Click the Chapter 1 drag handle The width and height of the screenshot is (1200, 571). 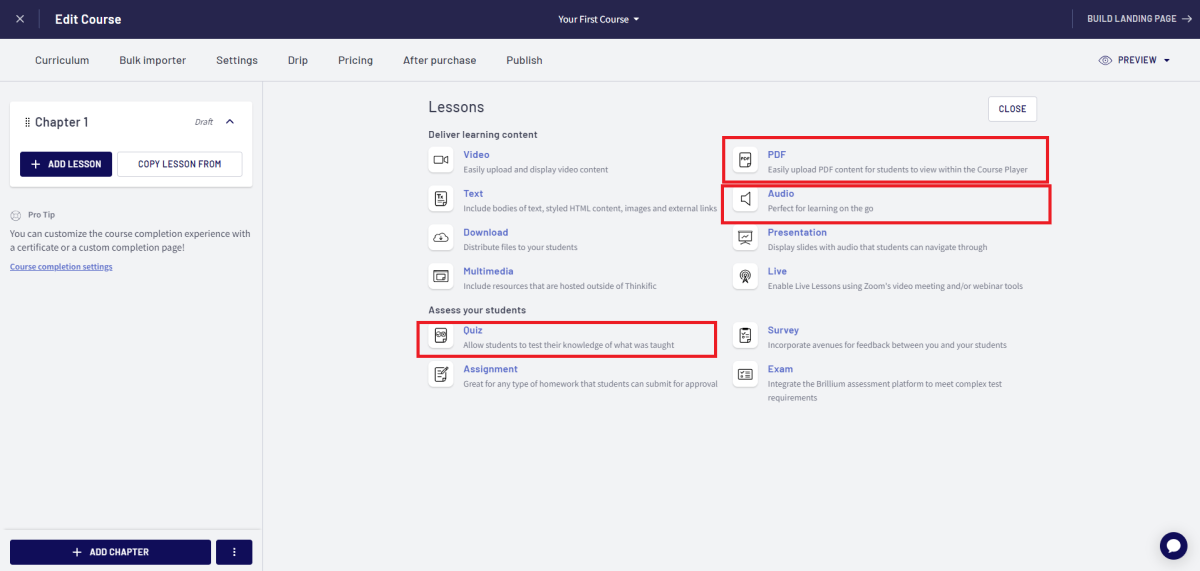click(x=27, y=122)
